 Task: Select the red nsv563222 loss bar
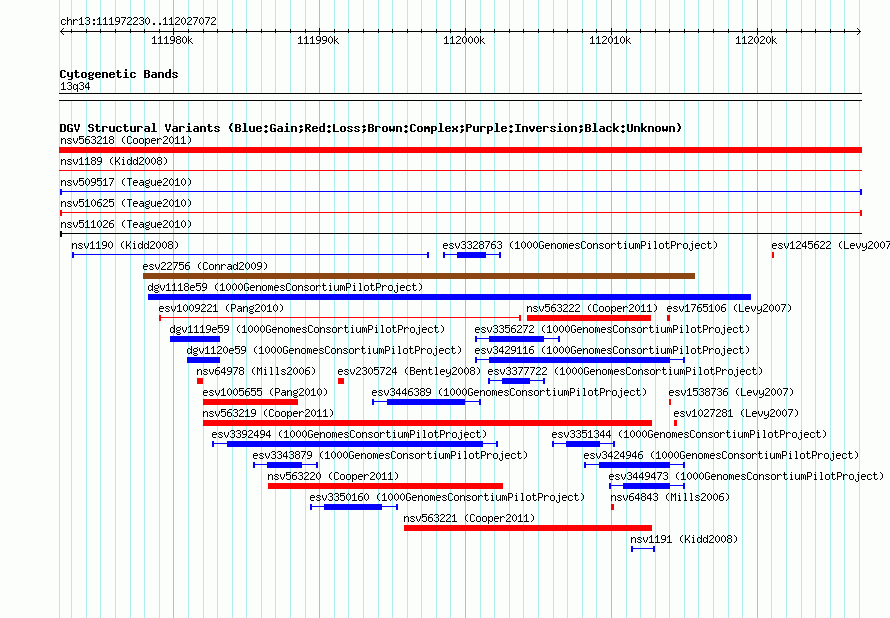[589, 318]
